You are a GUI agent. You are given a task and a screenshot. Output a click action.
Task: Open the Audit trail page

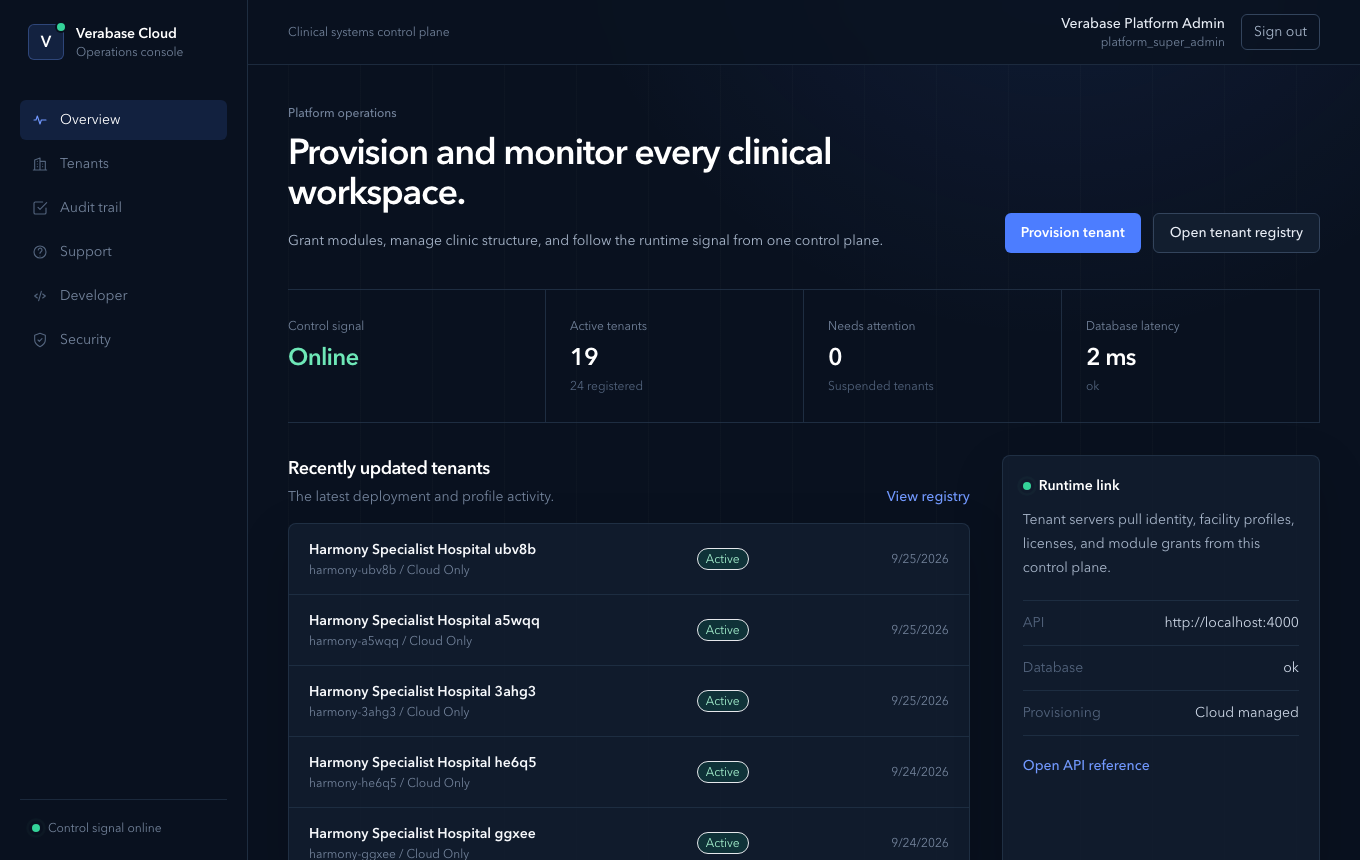click(x=123, y=208)
